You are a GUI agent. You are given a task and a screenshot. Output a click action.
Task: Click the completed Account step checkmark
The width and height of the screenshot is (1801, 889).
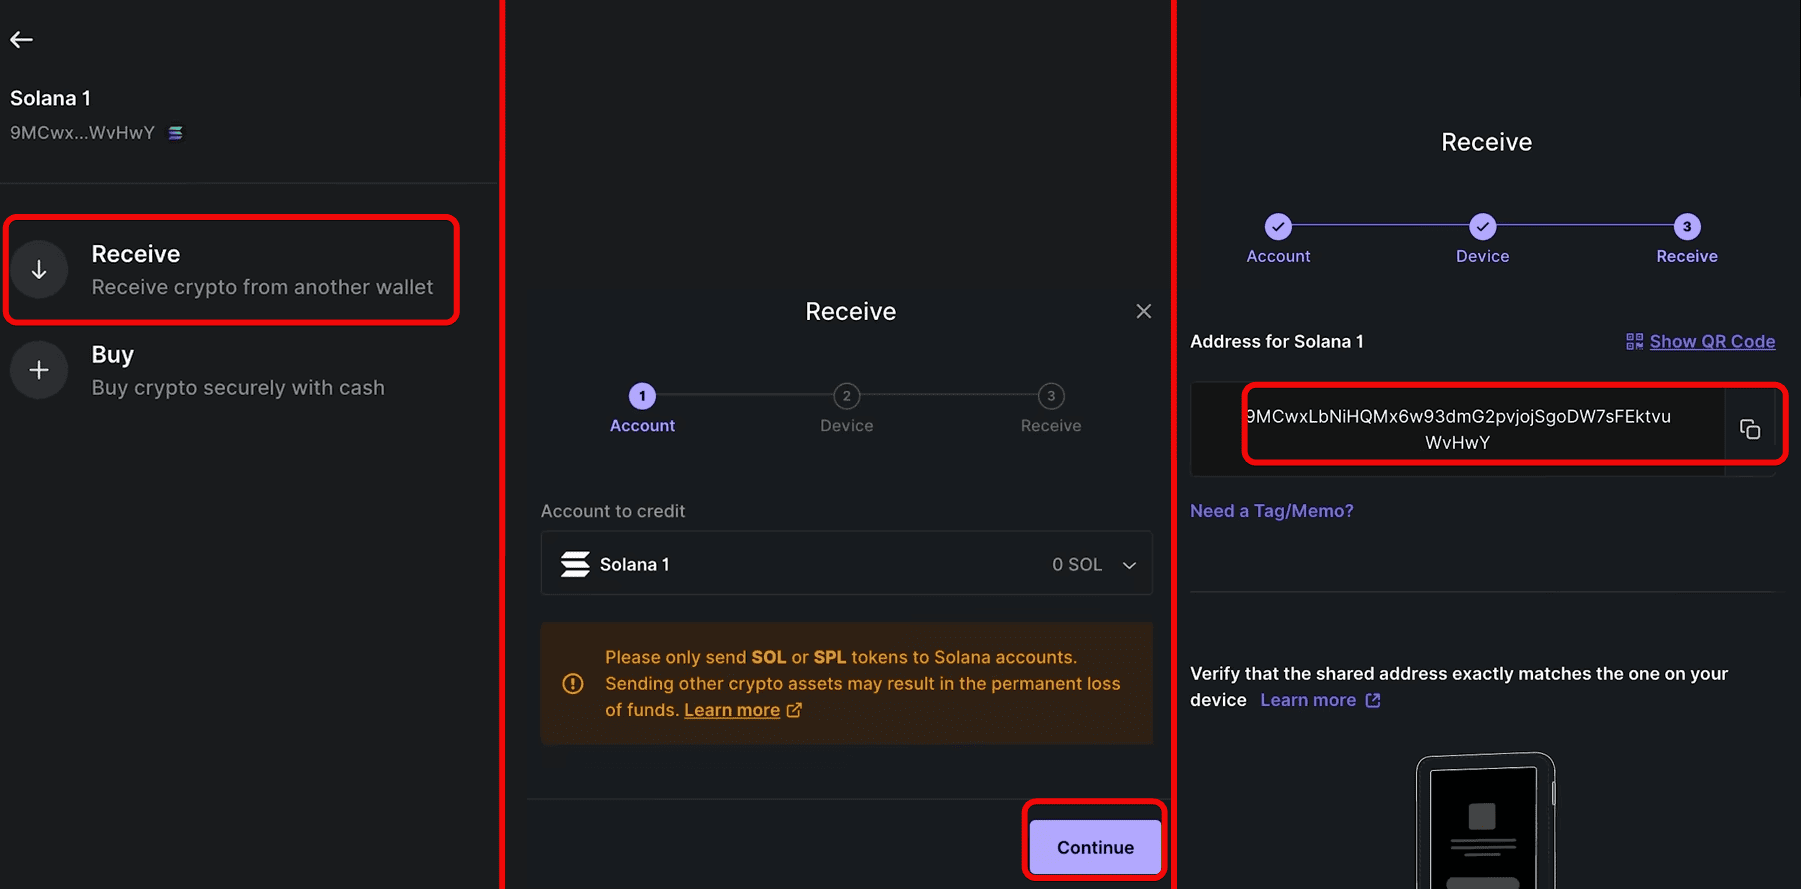click(x=1278, y=227)
